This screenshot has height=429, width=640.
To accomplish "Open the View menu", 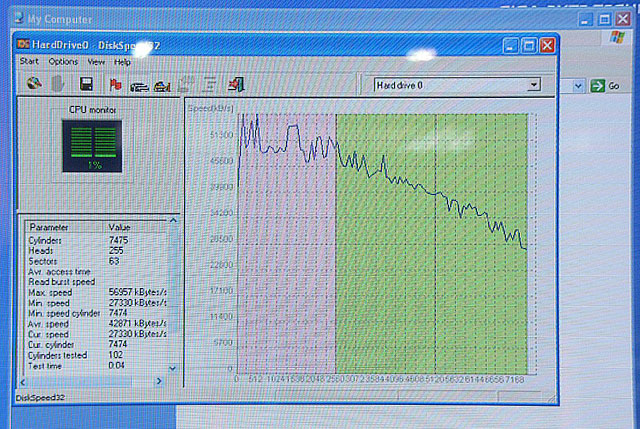I will pos(96,62).
